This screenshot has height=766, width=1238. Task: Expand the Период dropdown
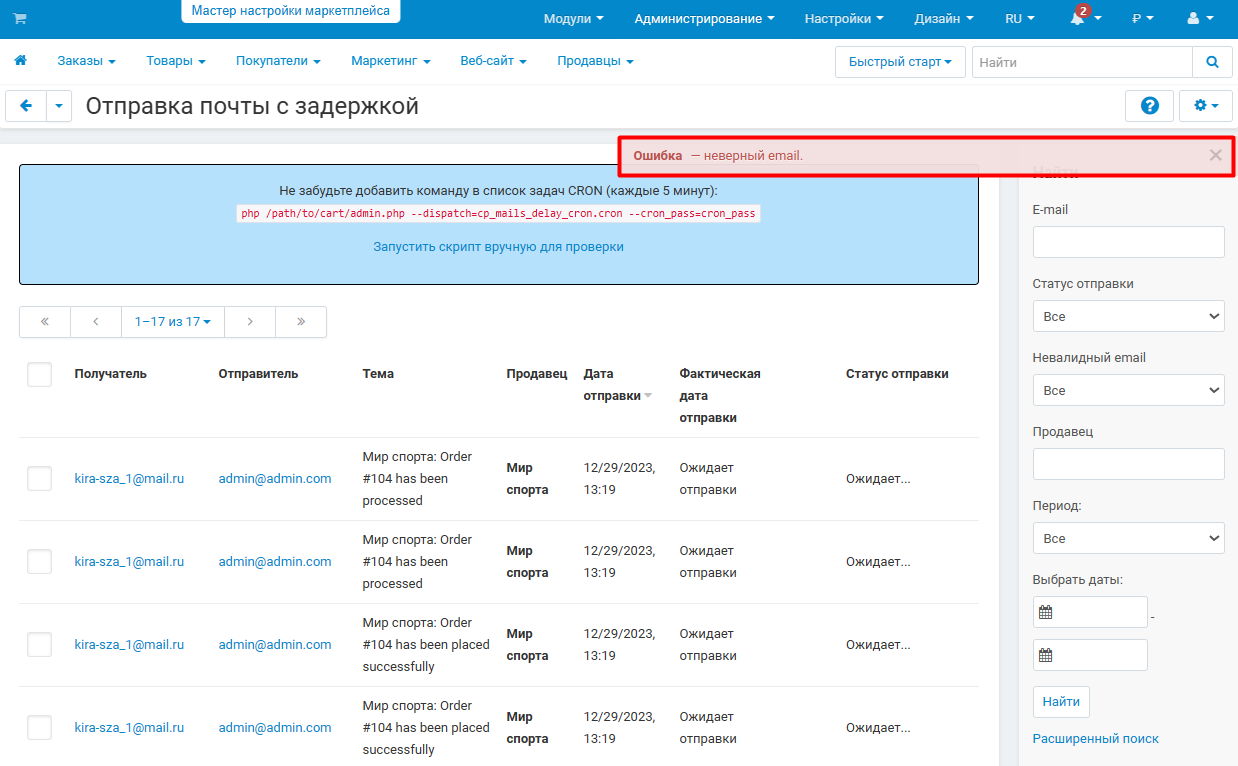[x=1128, y=538]
